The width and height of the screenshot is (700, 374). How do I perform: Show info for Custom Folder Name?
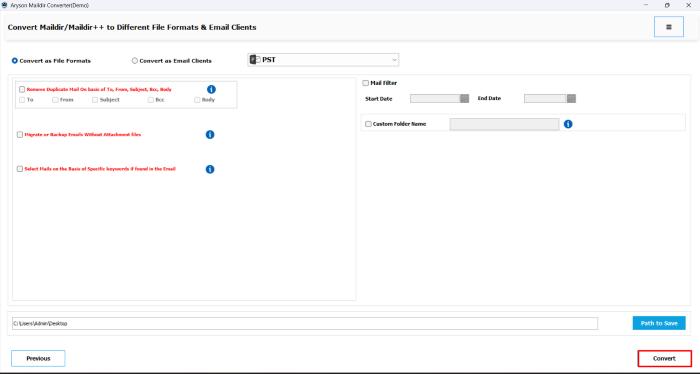[x=568, y=124]
